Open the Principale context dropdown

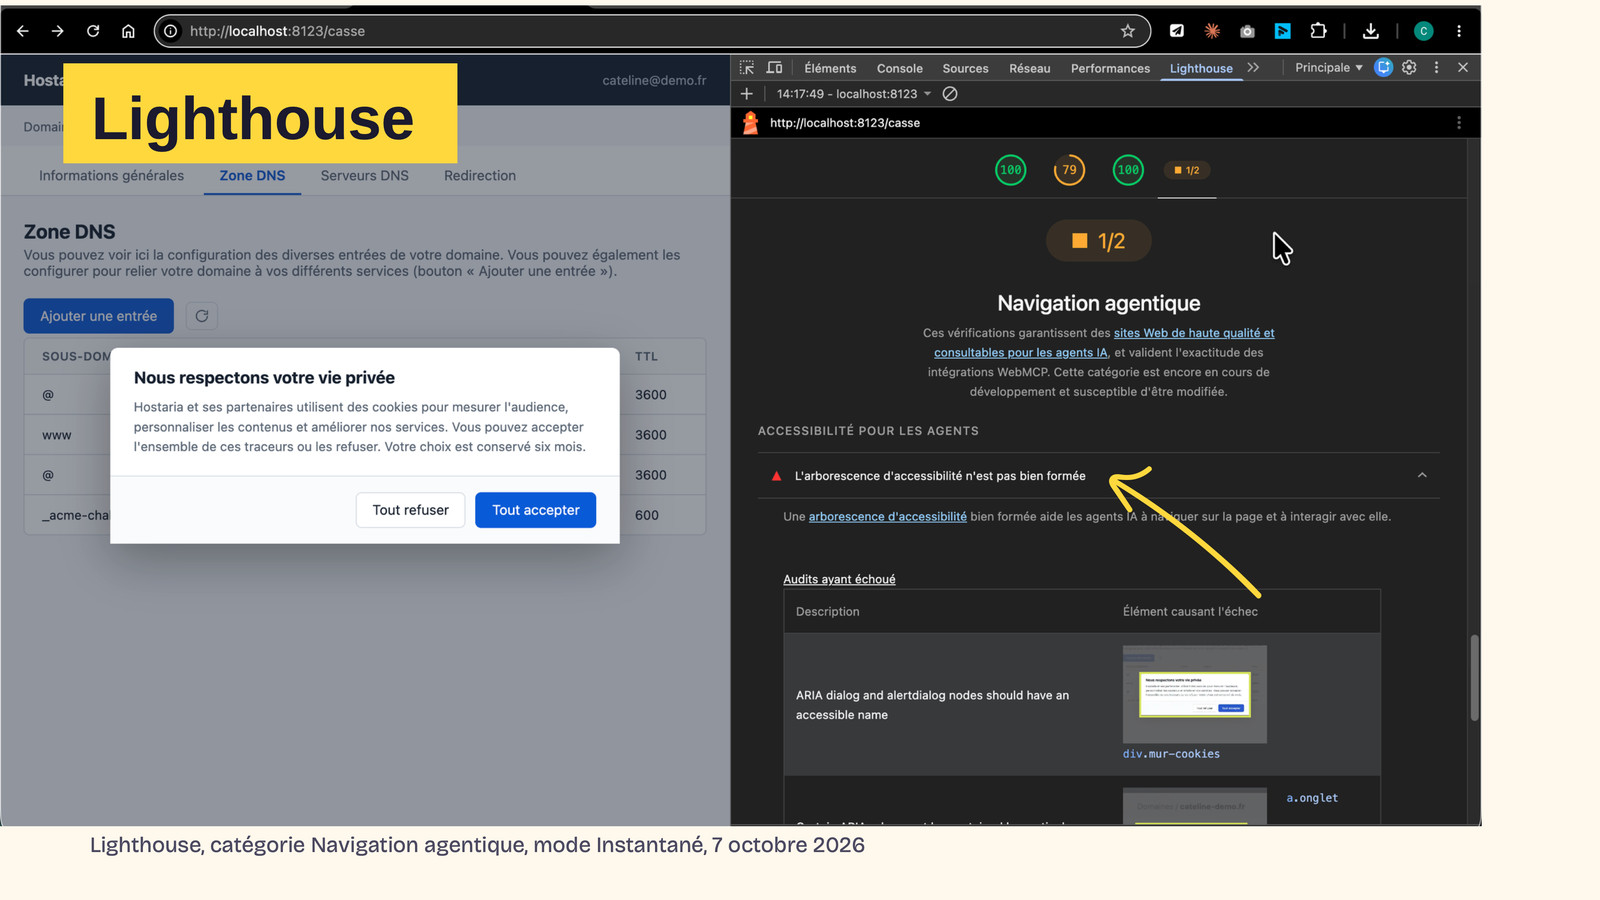[x=1329, y=68]
